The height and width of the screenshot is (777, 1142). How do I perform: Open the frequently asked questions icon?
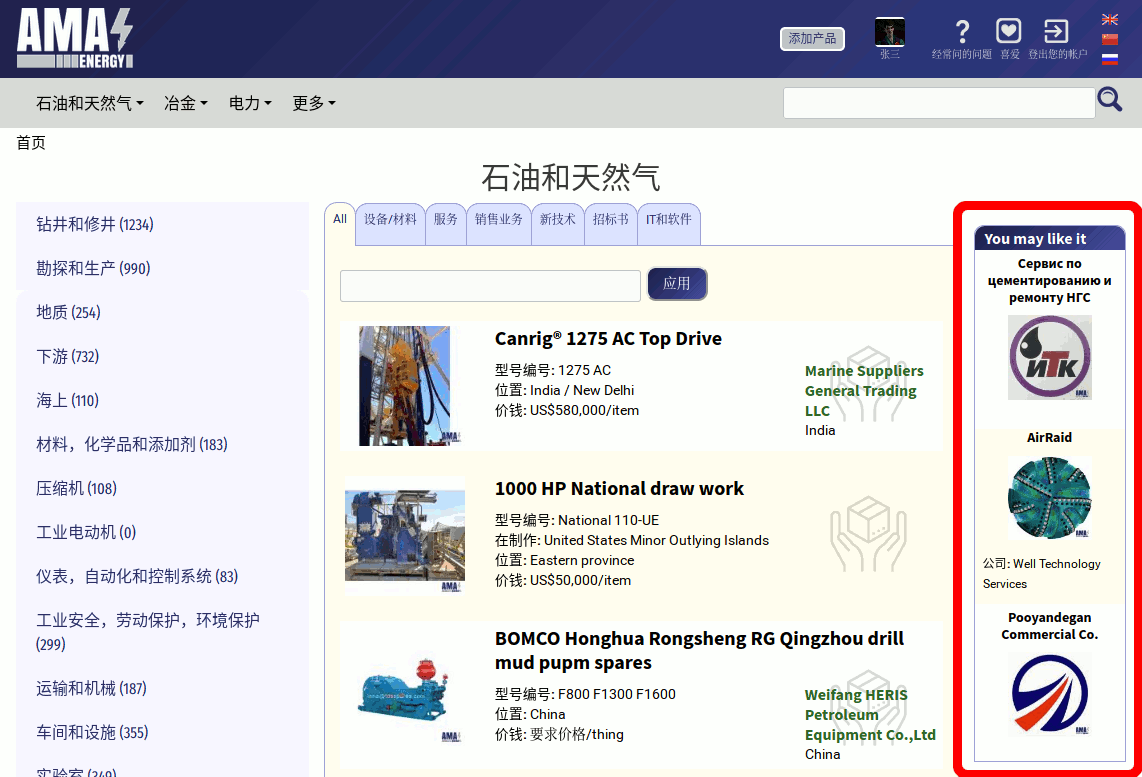point(962,32)
